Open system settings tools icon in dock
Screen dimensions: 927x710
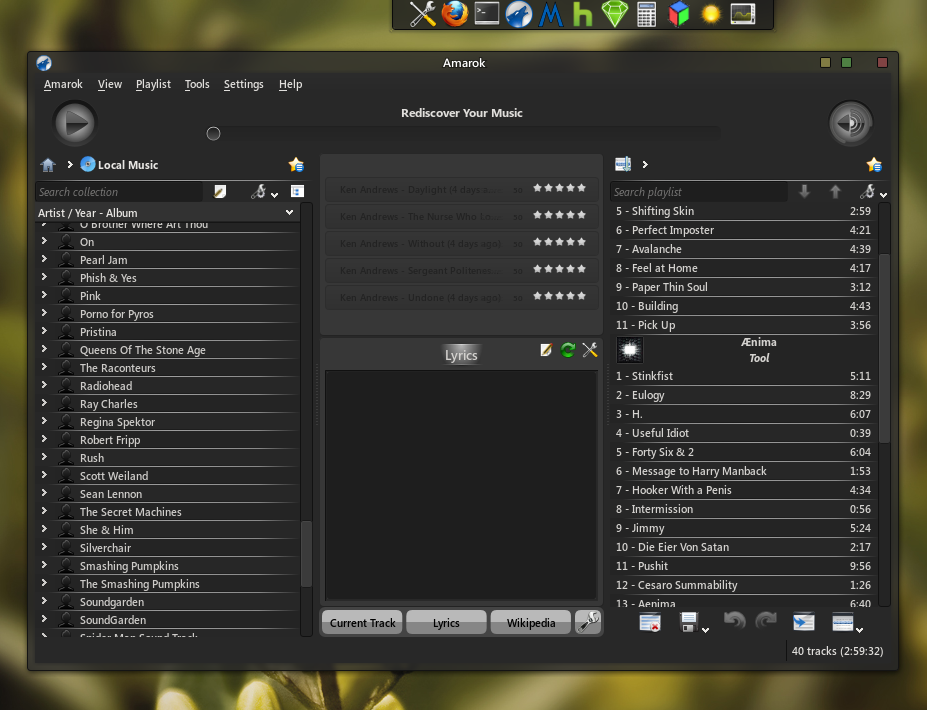[422, 14]
